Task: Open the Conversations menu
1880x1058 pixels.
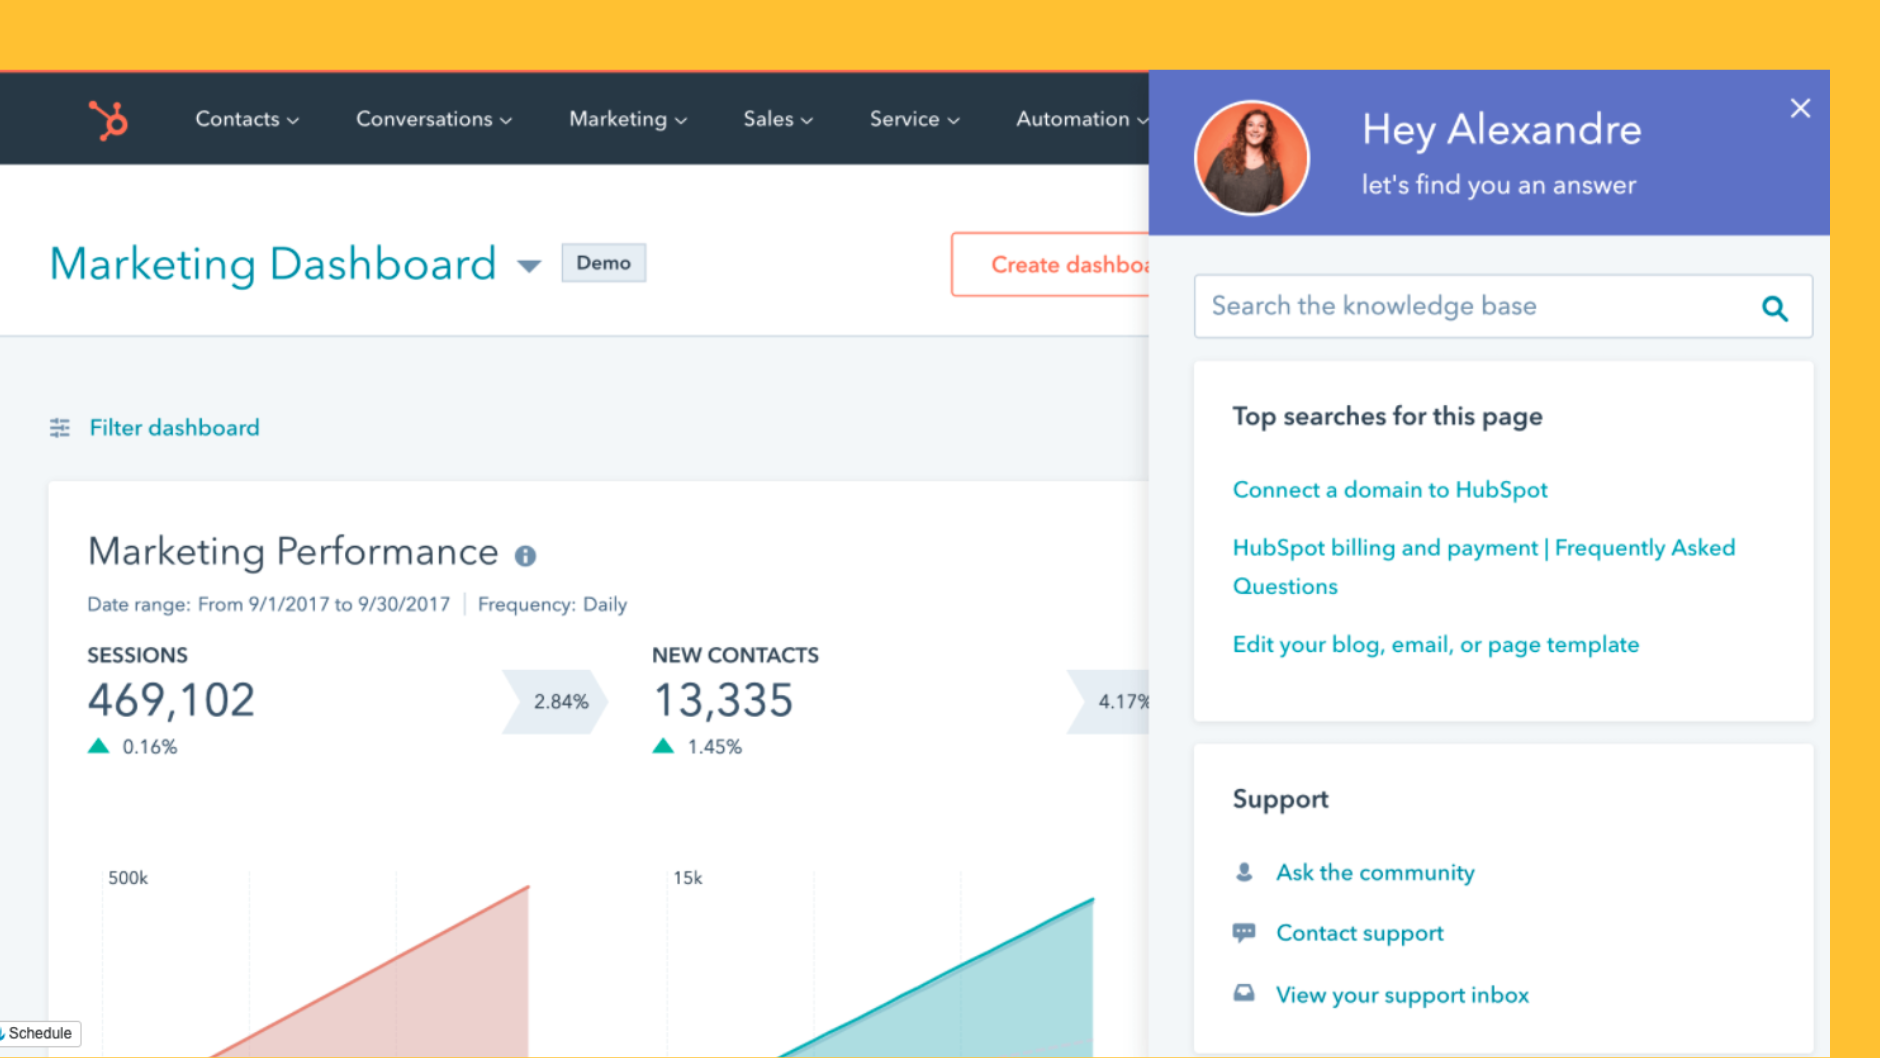Action: [434, 119]
